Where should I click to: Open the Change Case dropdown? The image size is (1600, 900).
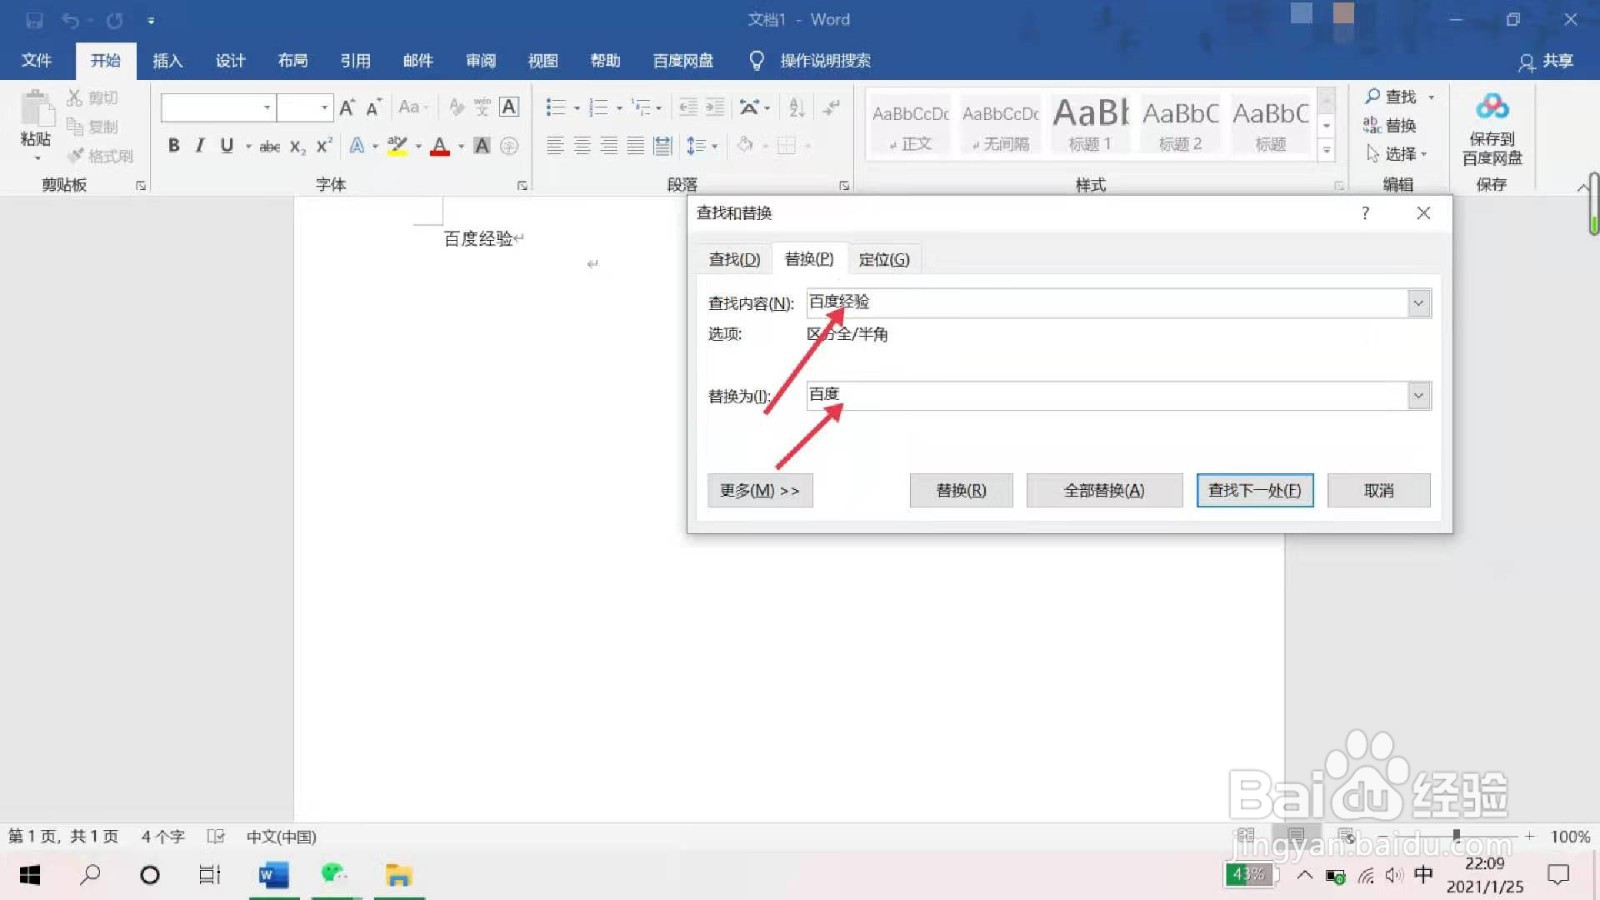point(413,107)
